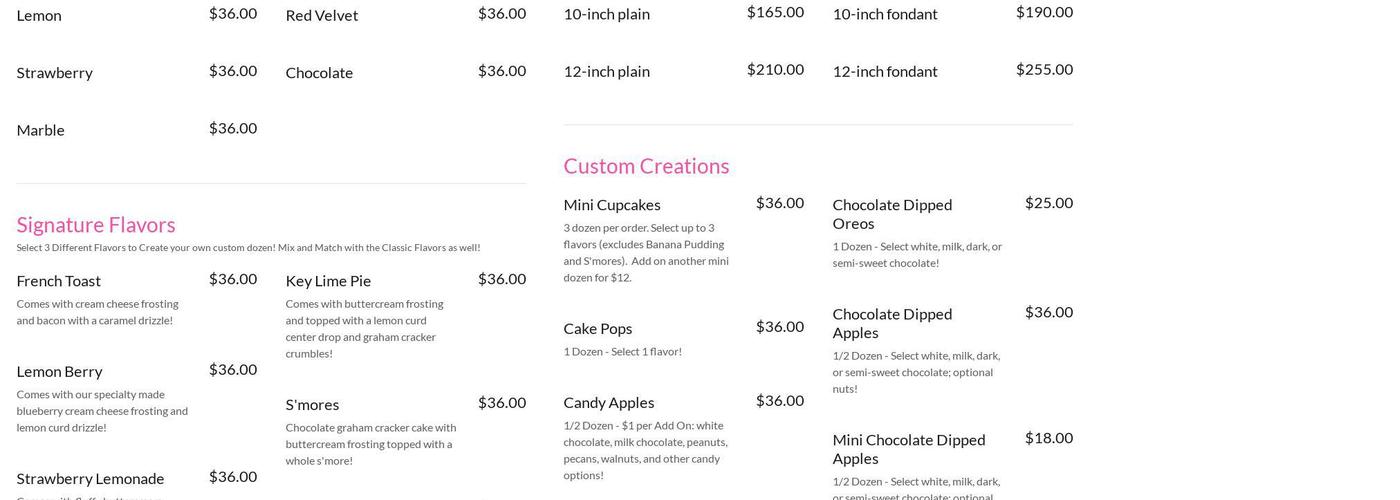This screenshot has height=500, width=1400.
Task: Select the Marble flavor name
Action: (x=41, y=130)
